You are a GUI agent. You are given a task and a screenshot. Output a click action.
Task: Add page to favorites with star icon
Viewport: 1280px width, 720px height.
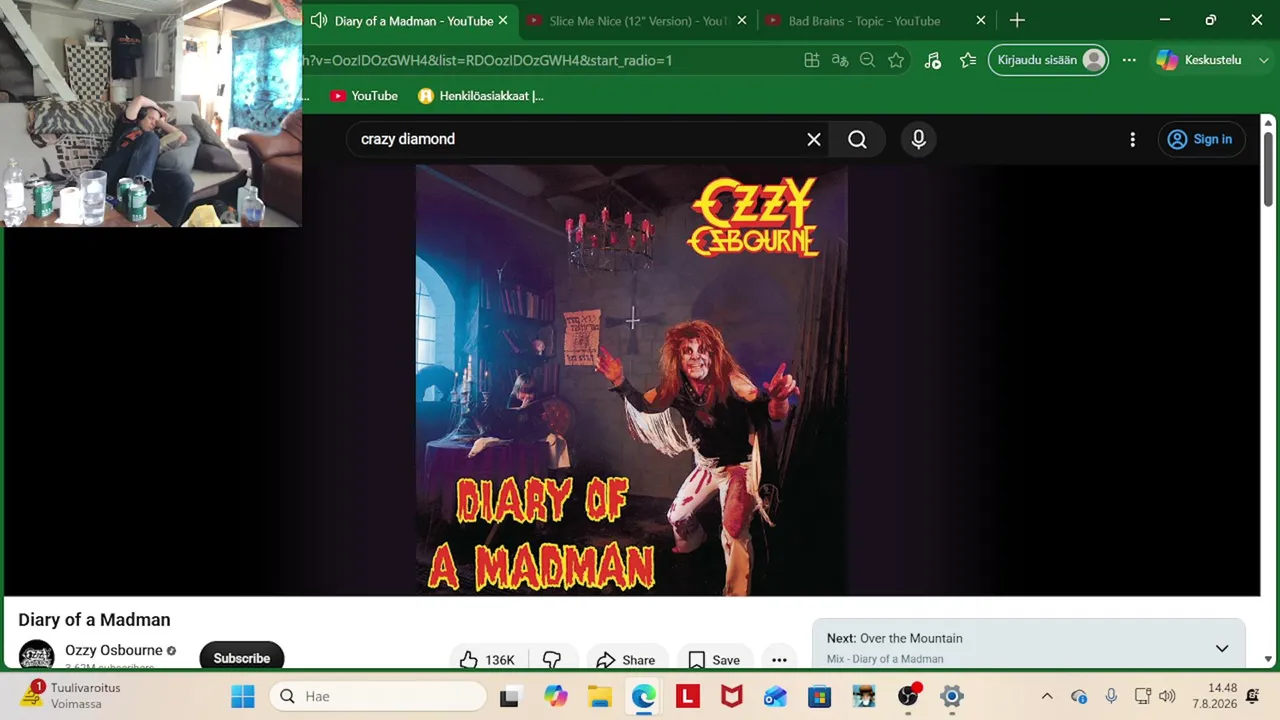pos(896,60)
